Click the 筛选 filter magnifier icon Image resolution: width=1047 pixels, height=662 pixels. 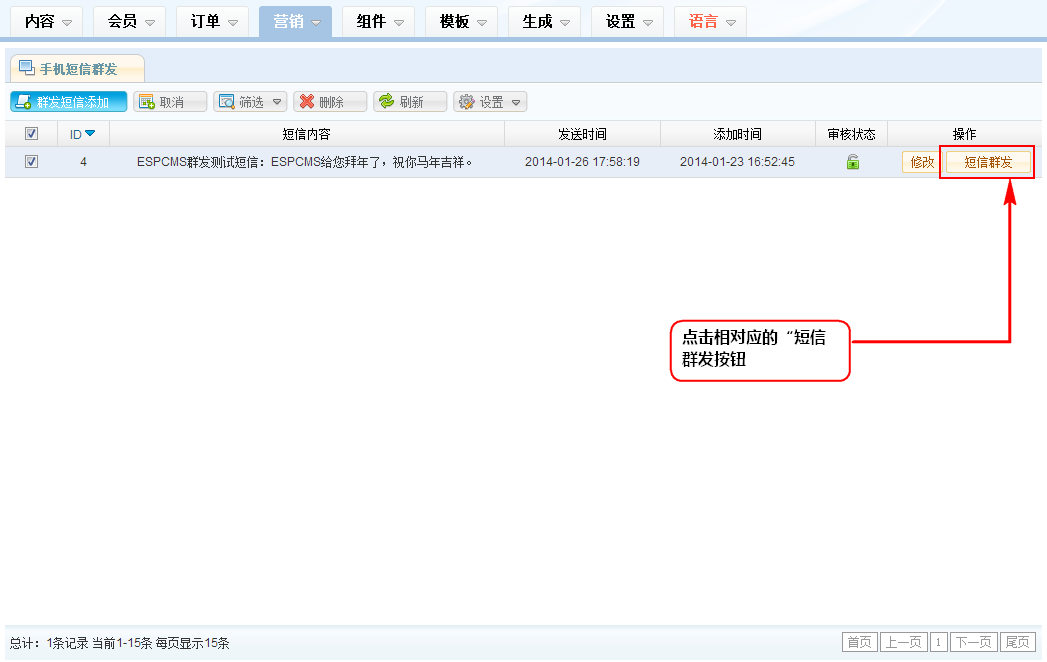[226, 102]
